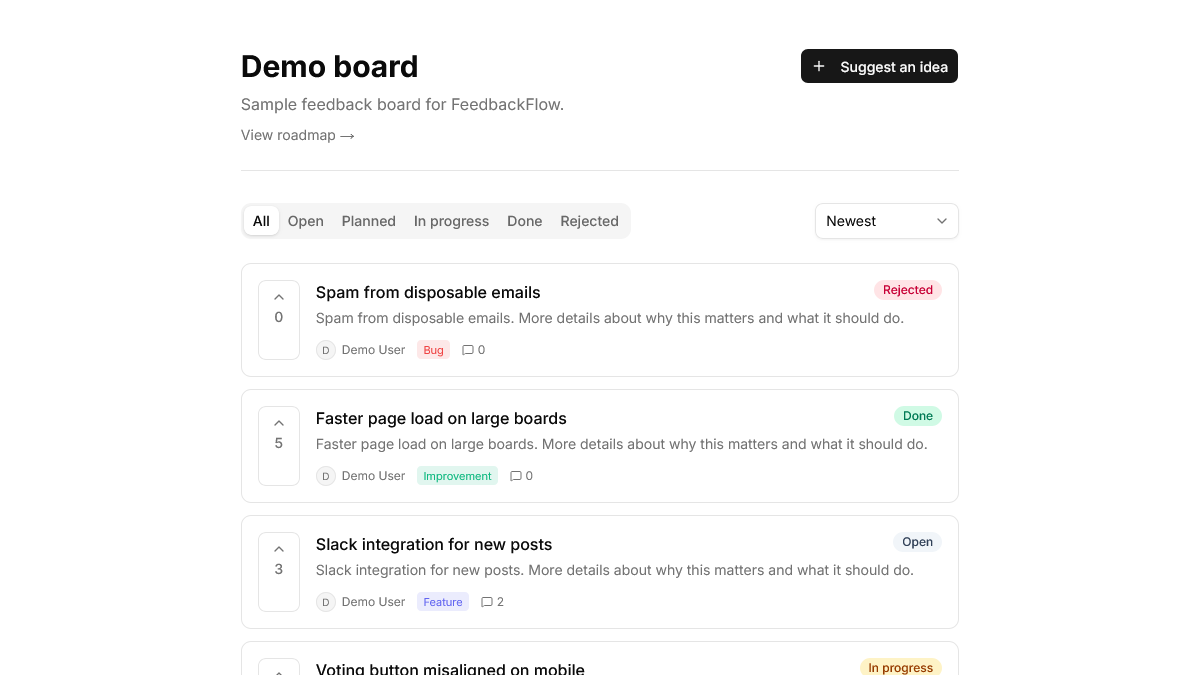The width and height of the screenshot is (1200, 675).
Task: Click description text of Slack integration post
Action: tap(615, 570)
